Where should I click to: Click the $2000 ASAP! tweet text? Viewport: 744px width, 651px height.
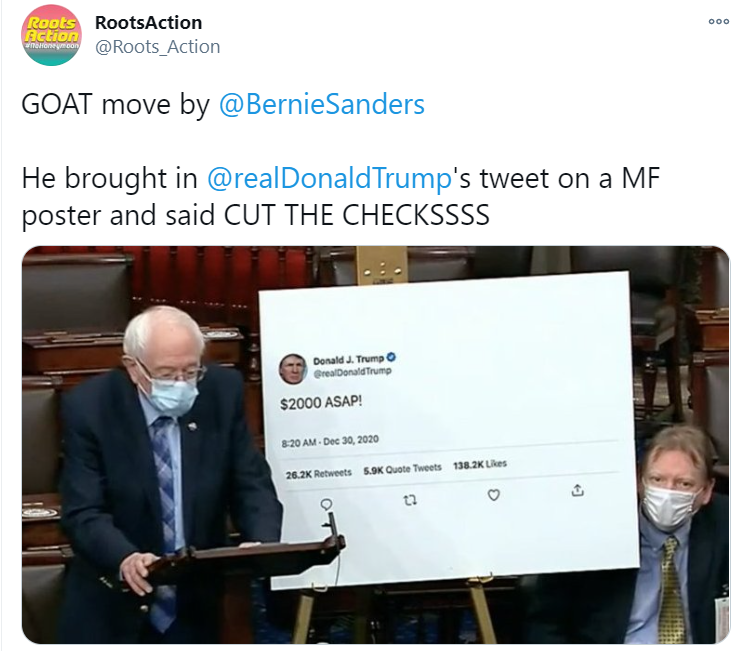pyautogui.click(x=321, y=403)
